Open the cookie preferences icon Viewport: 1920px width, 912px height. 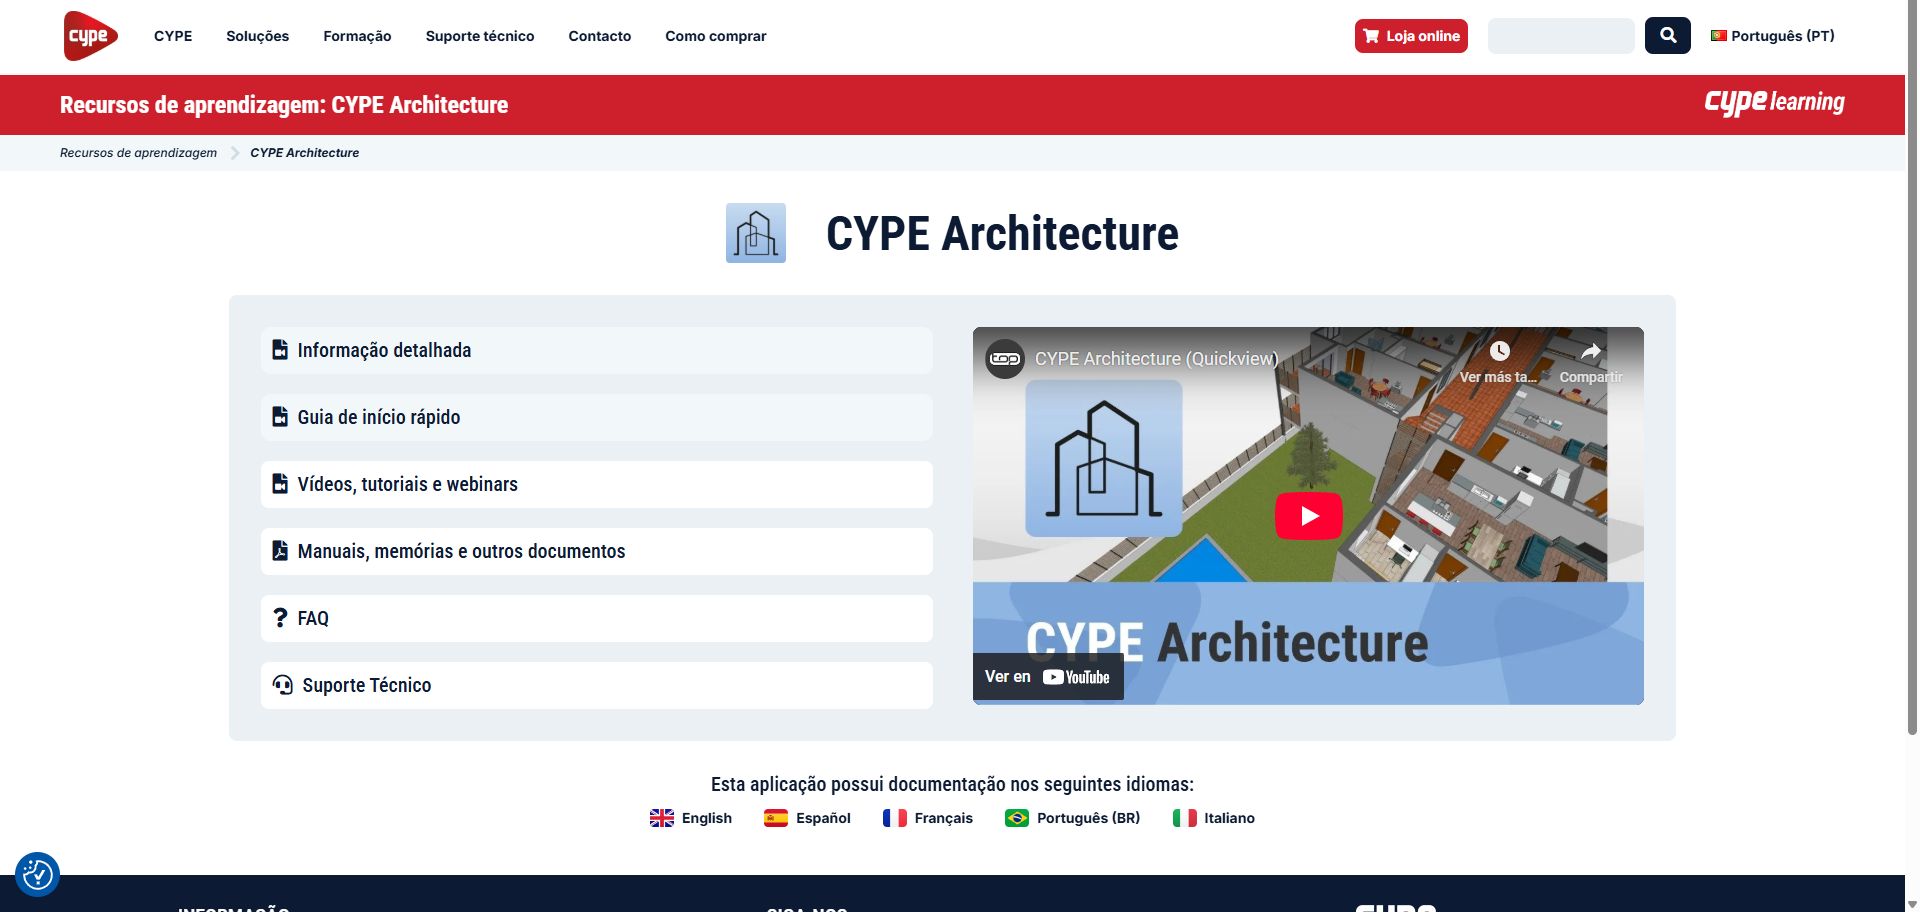point(38,875)
